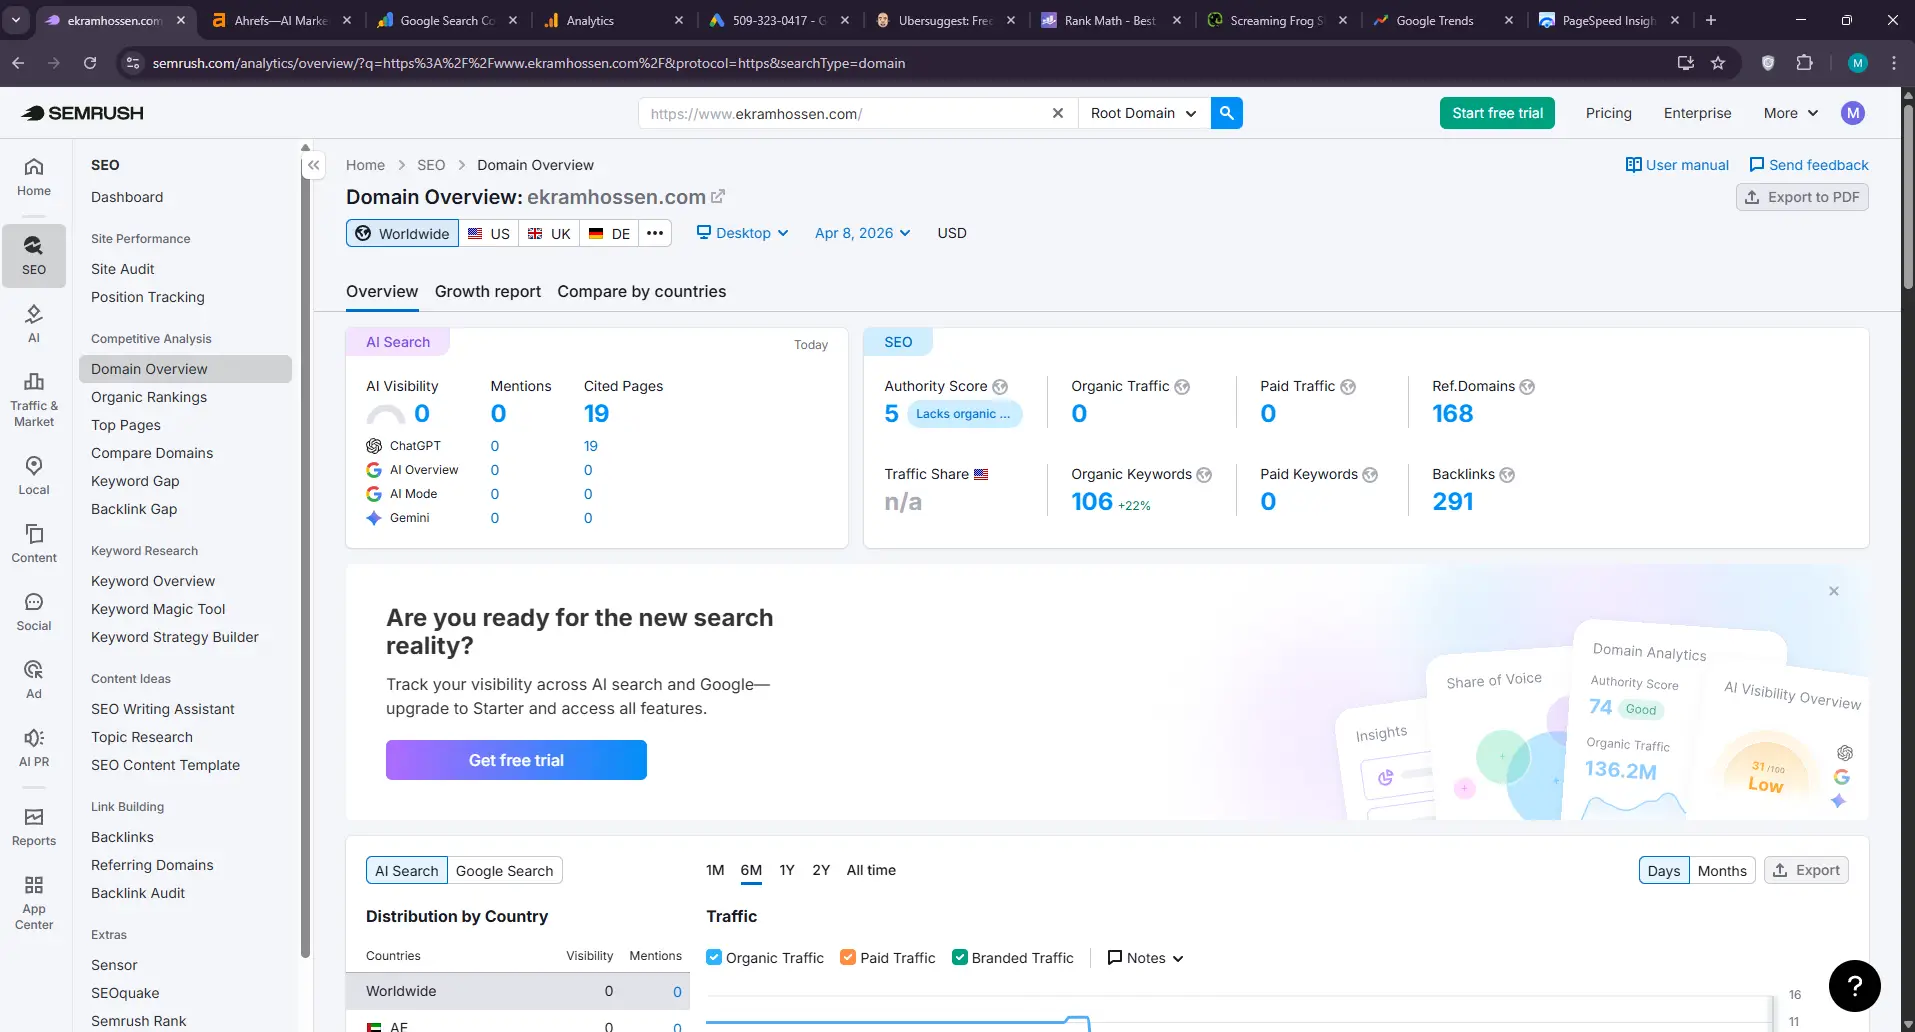Switch to the Growth report tab
1915x1032 pixels.
pyautogui.click(x=488, y=291)
